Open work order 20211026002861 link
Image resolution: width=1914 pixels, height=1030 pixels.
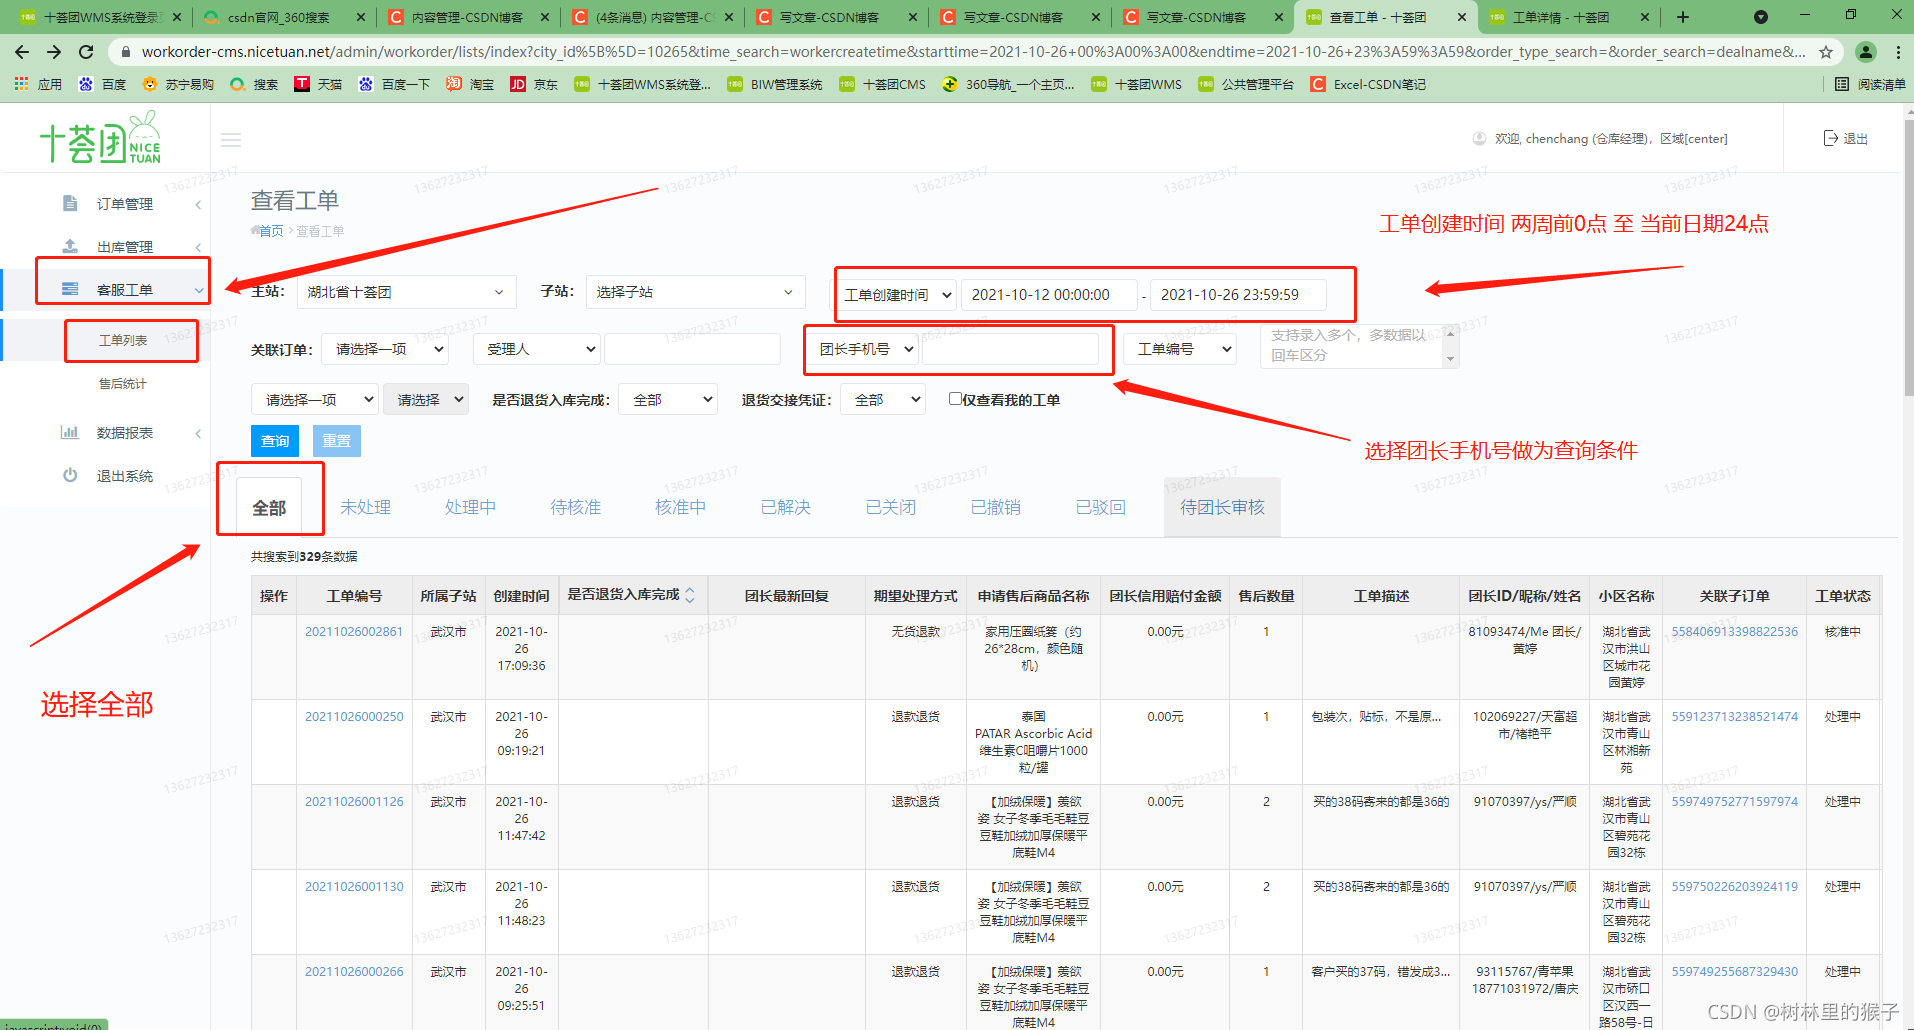[x=354, y=631]
